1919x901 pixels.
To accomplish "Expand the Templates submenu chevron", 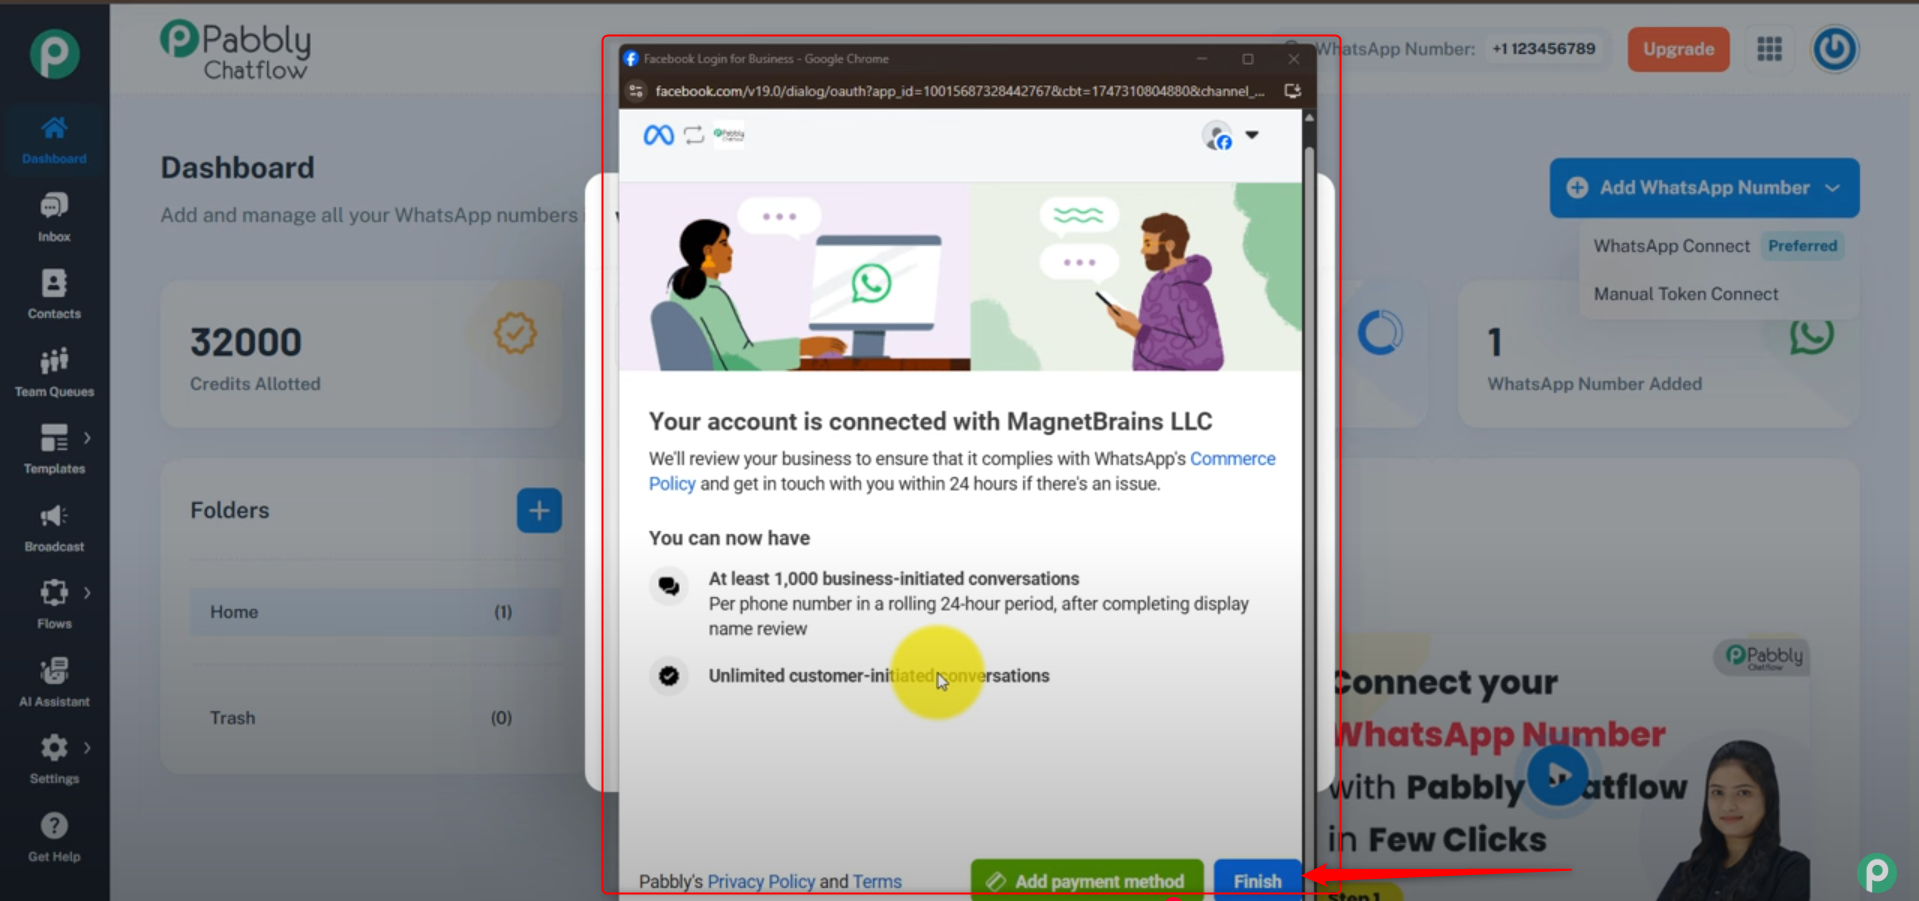I will (88, 438).
